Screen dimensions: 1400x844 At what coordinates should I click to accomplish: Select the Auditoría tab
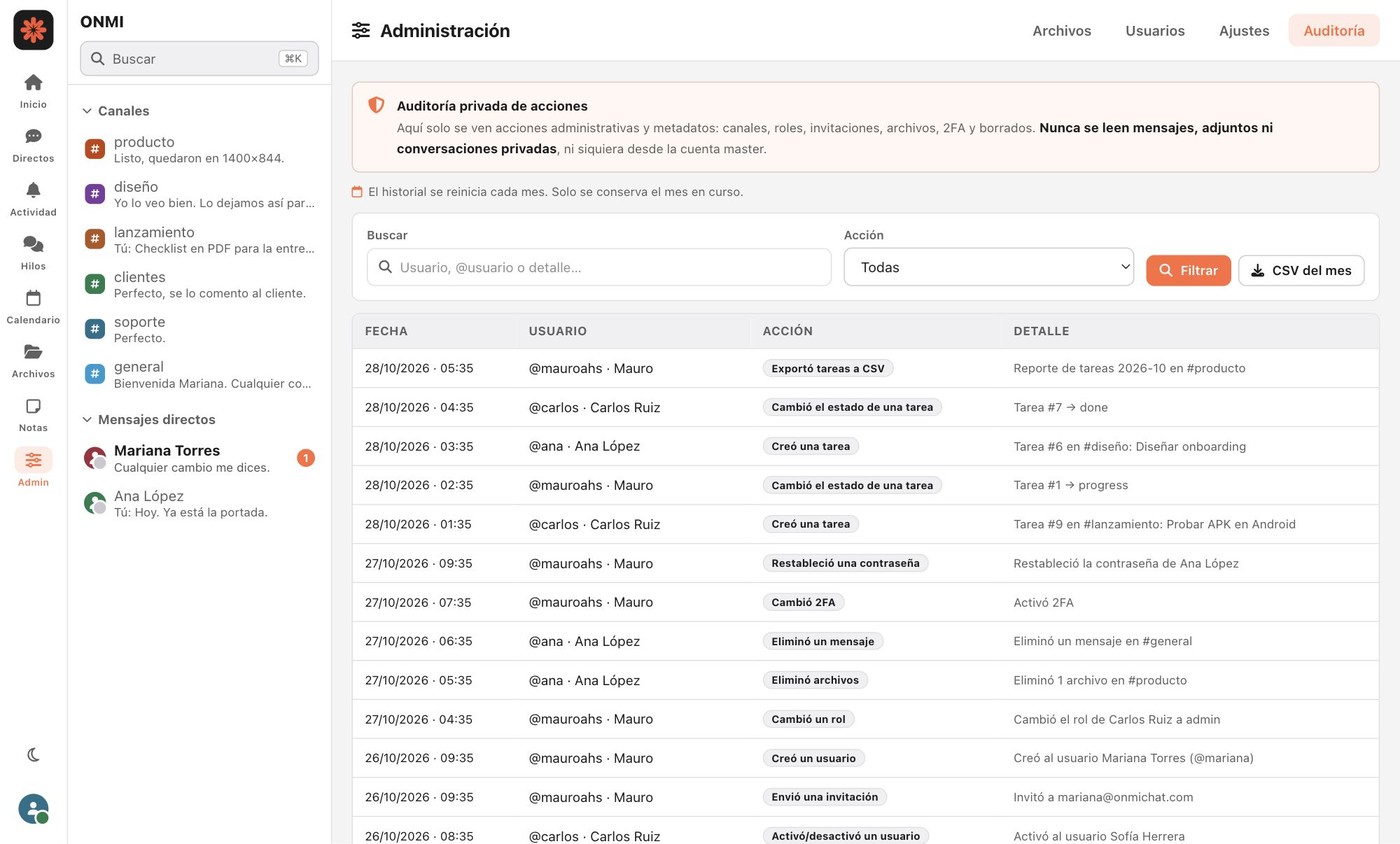[x=1334, y=31]
